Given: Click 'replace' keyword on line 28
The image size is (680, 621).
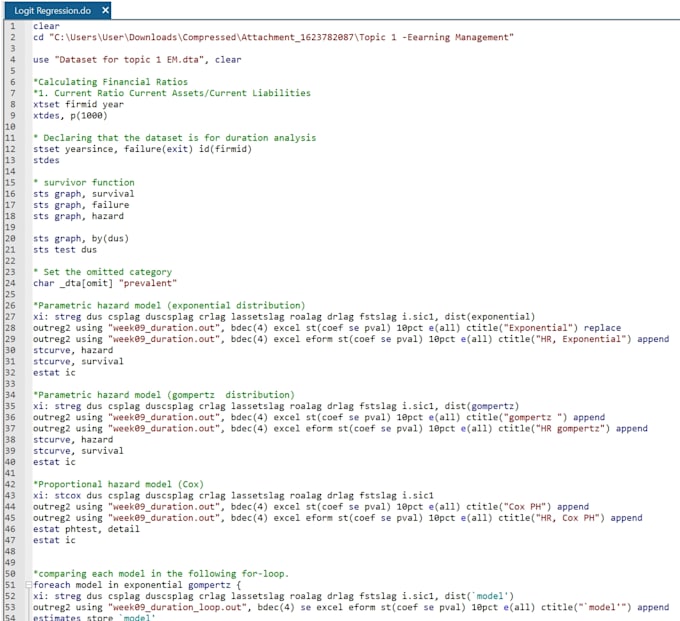Looking at the screenshot, I should (x=602, y=328).
